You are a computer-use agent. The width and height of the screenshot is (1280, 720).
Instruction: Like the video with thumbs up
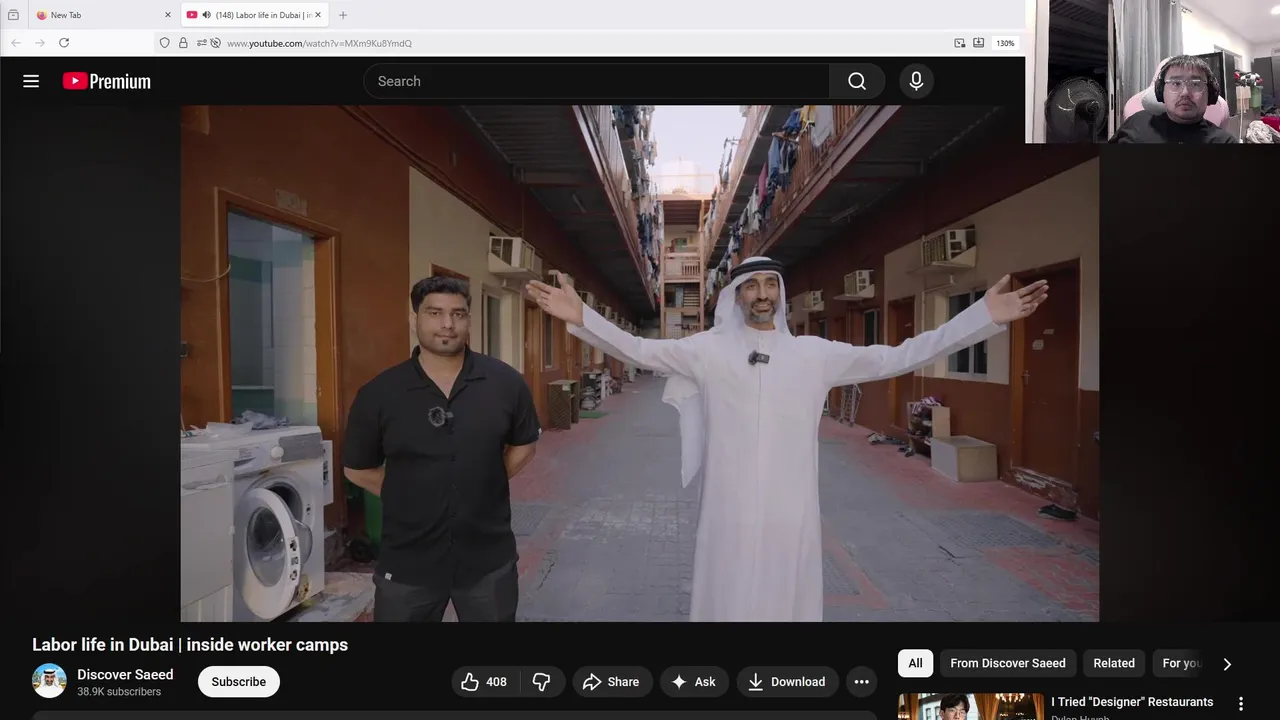click(x=484, y=682)
